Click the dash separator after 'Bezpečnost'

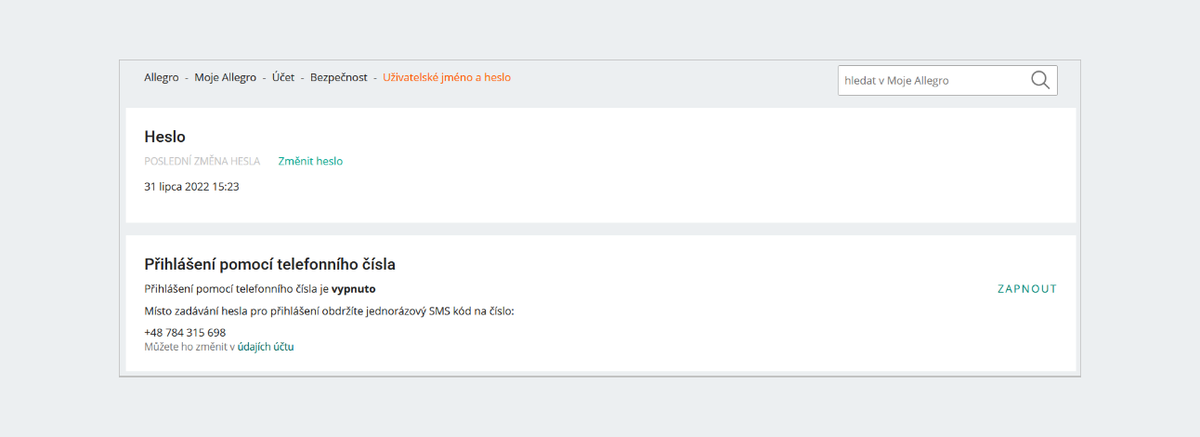(x=375, y=78)
